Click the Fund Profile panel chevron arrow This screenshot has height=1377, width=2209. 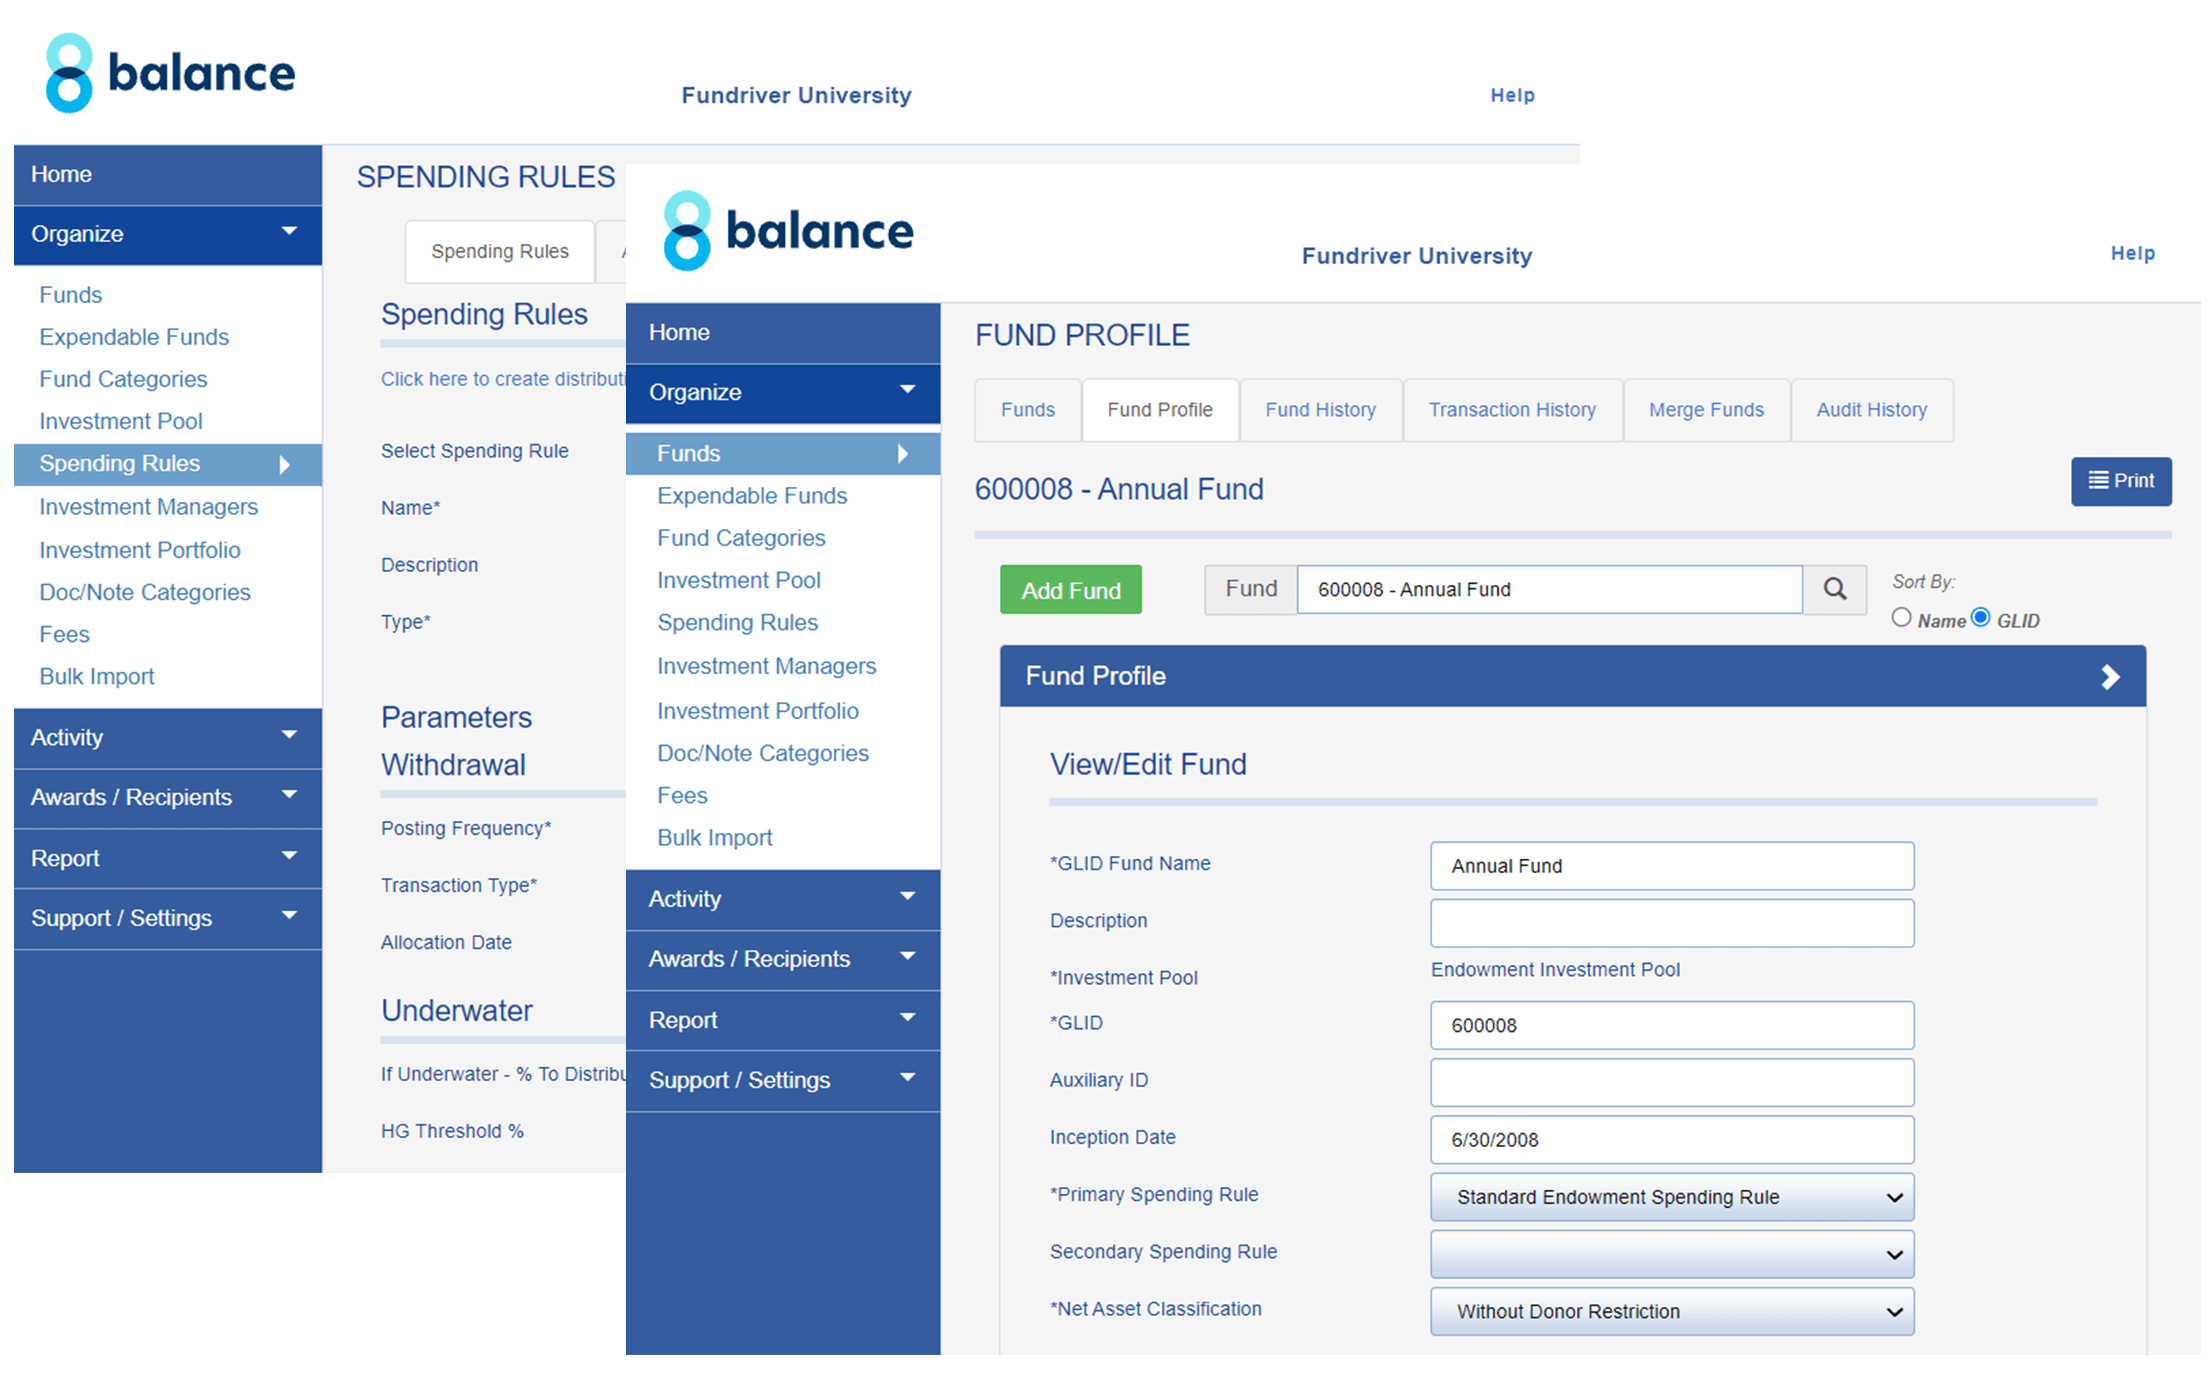tap(2110, 677)
